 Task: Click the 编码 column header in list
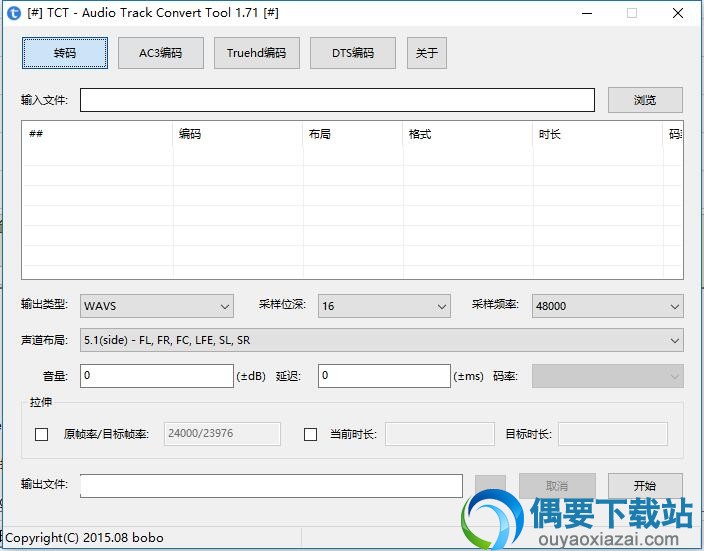pyautogui.click(x=238, y=134)
